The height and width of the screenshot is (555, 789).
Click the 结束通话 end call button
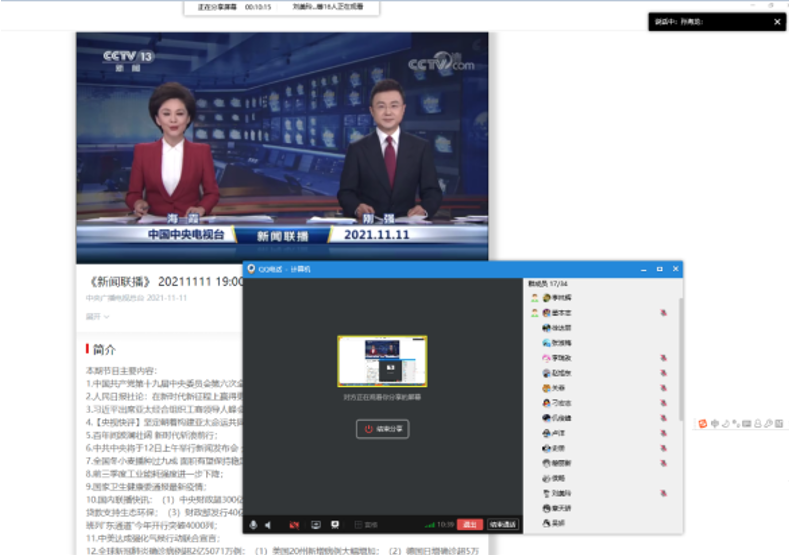(502, 524)
